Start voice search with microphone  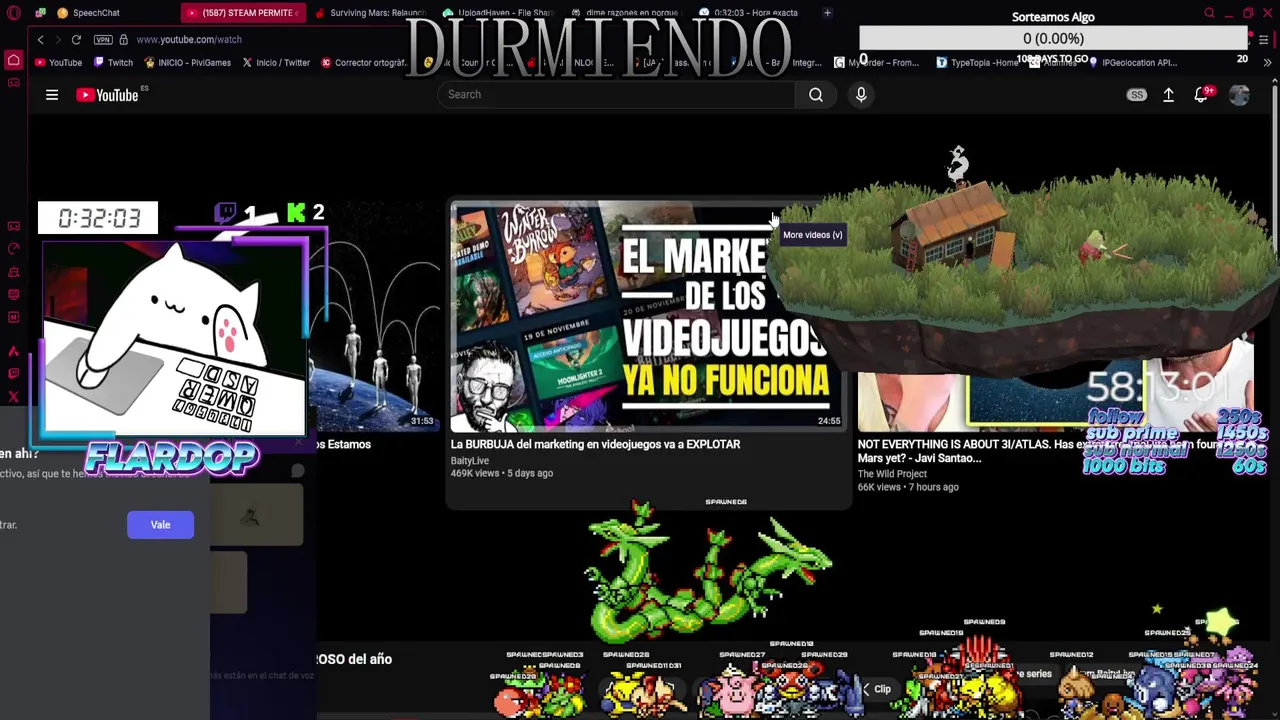pyautogui.click(x=861, y=94)
